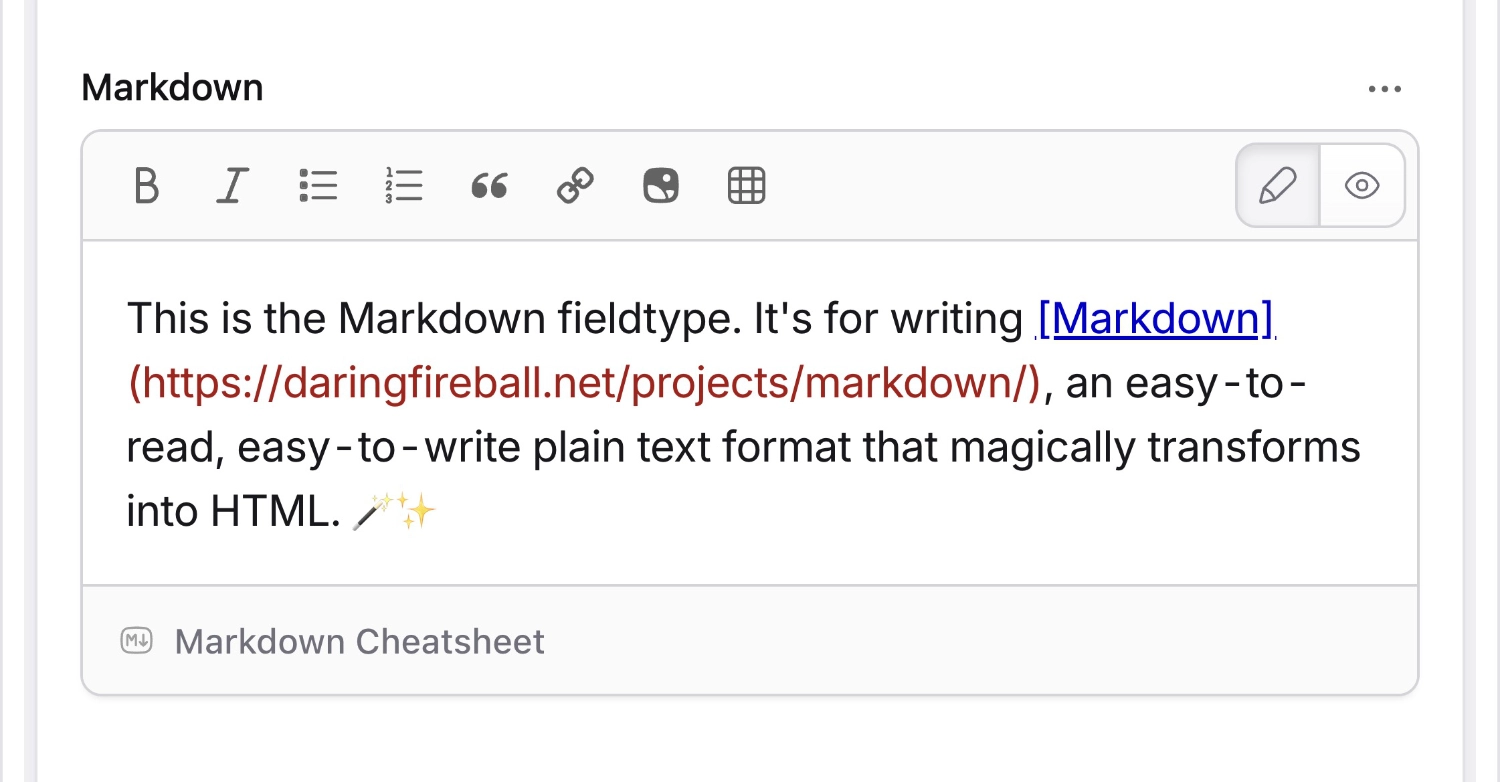Switch to the write tab of the editor
1500x782 pixels.
[1278, 185]
